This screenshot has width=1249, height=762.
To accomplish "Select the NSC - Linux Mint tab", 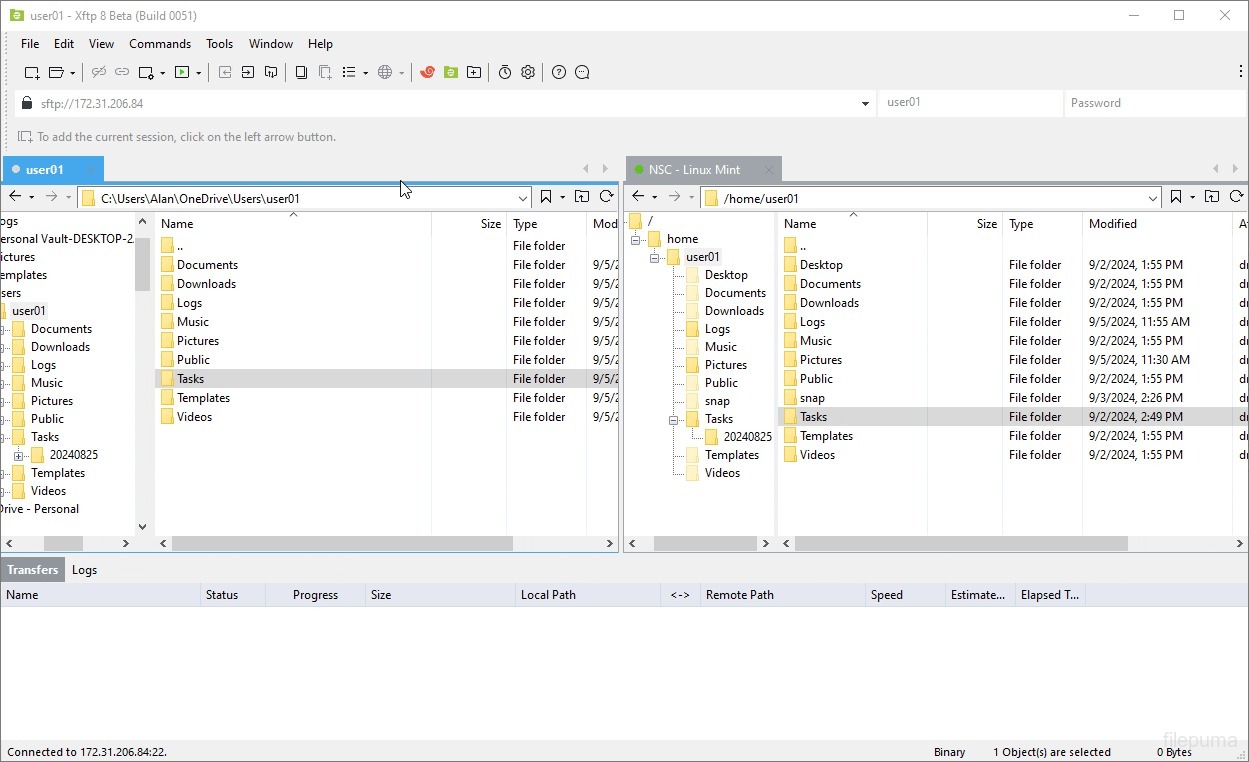I will [694, 170].
